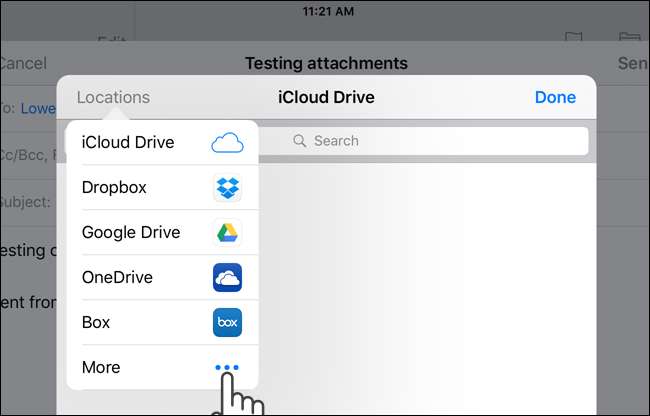
Task: Tap Cancel on the email draft
Action: point(22,63)
